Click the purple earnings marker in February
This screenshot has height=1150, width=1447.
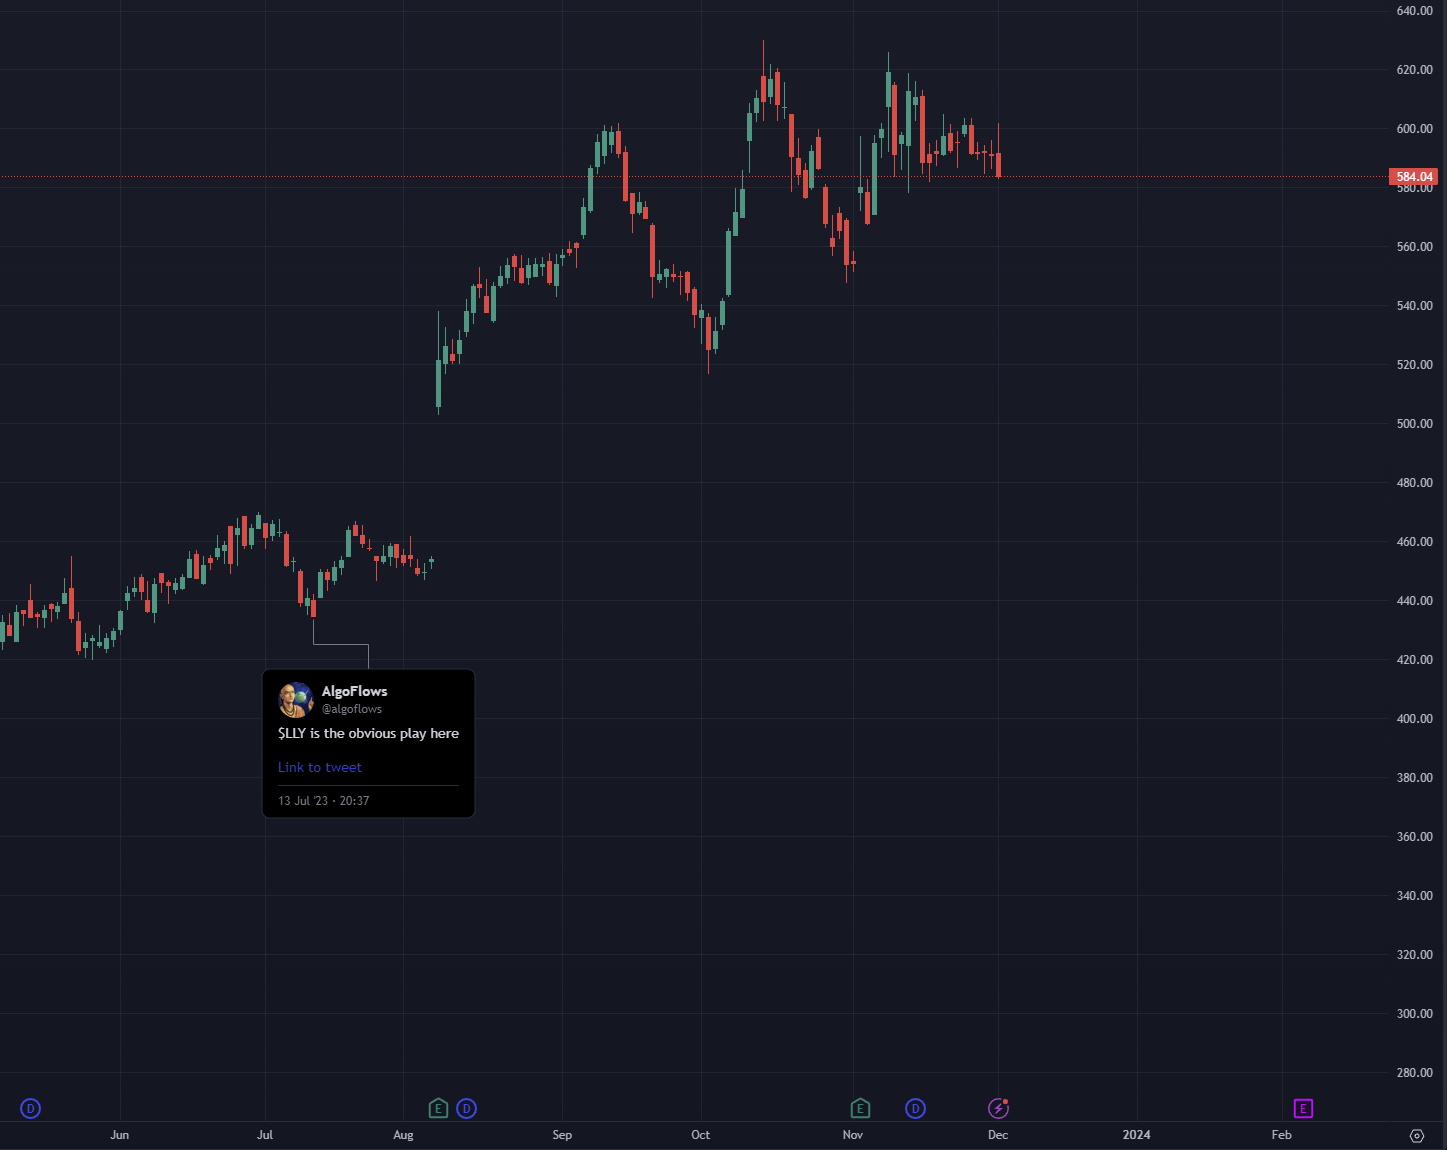[x=1303, y=1108]
